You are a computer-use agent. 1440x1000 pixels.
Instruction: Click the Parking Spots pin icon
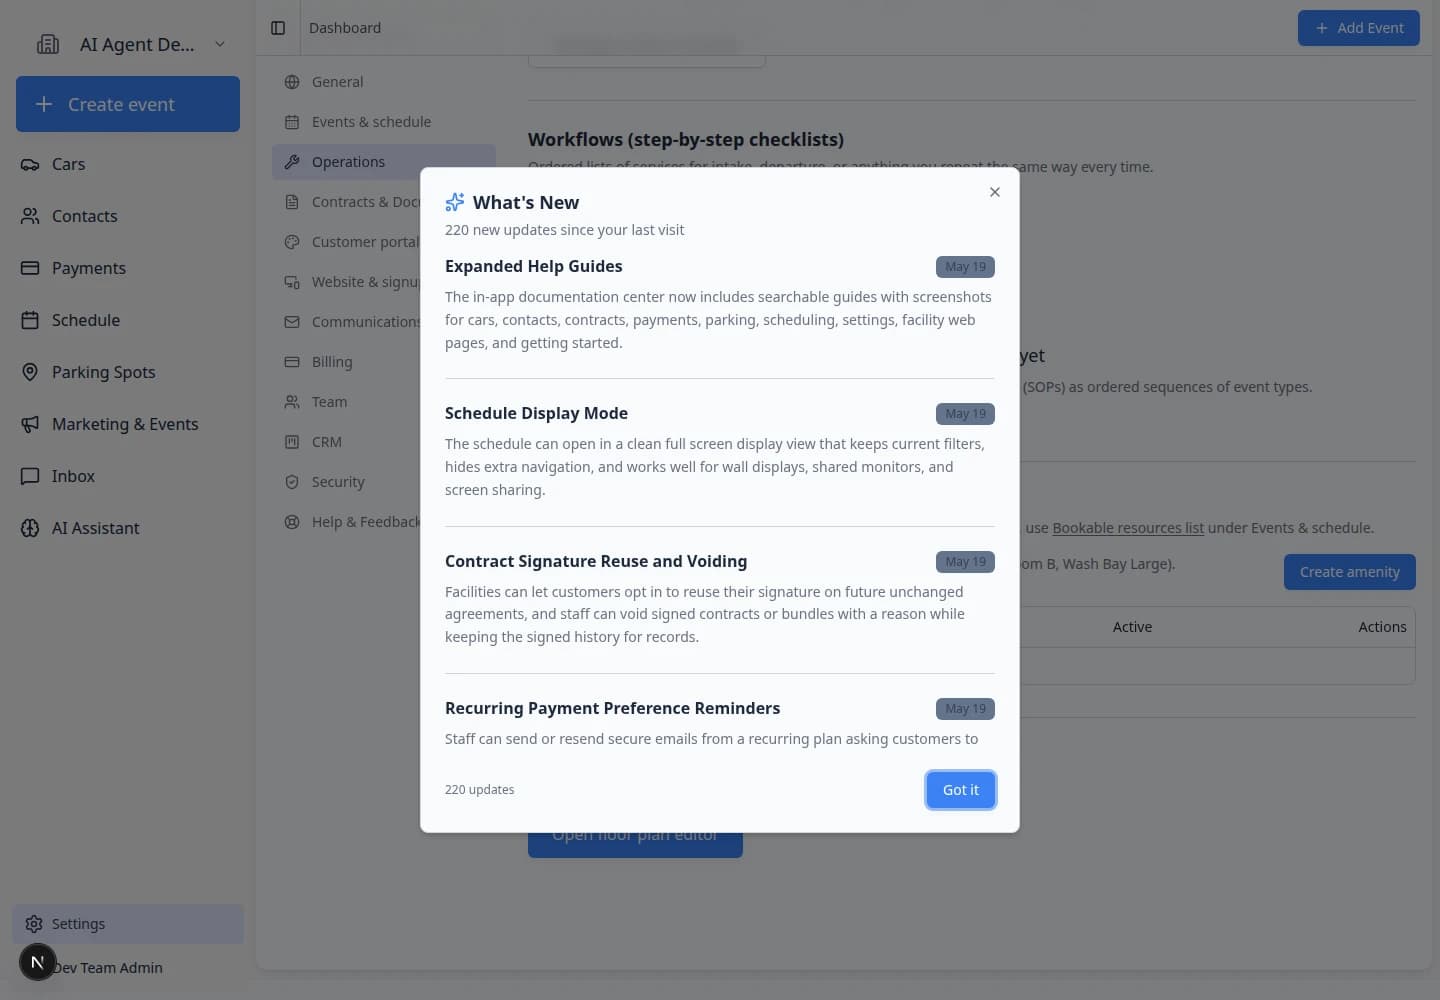click(30, 372)
